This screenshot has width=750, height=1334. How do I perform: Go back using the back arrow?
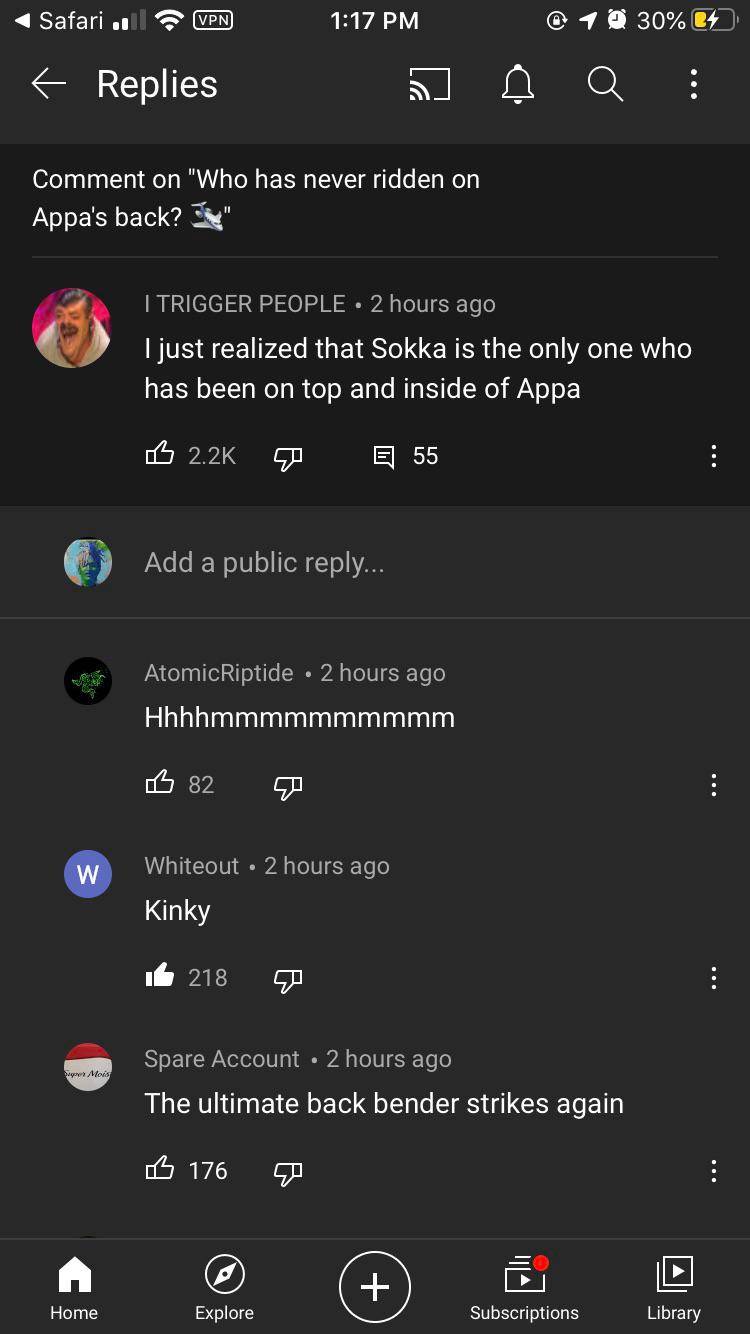(48, 85)
